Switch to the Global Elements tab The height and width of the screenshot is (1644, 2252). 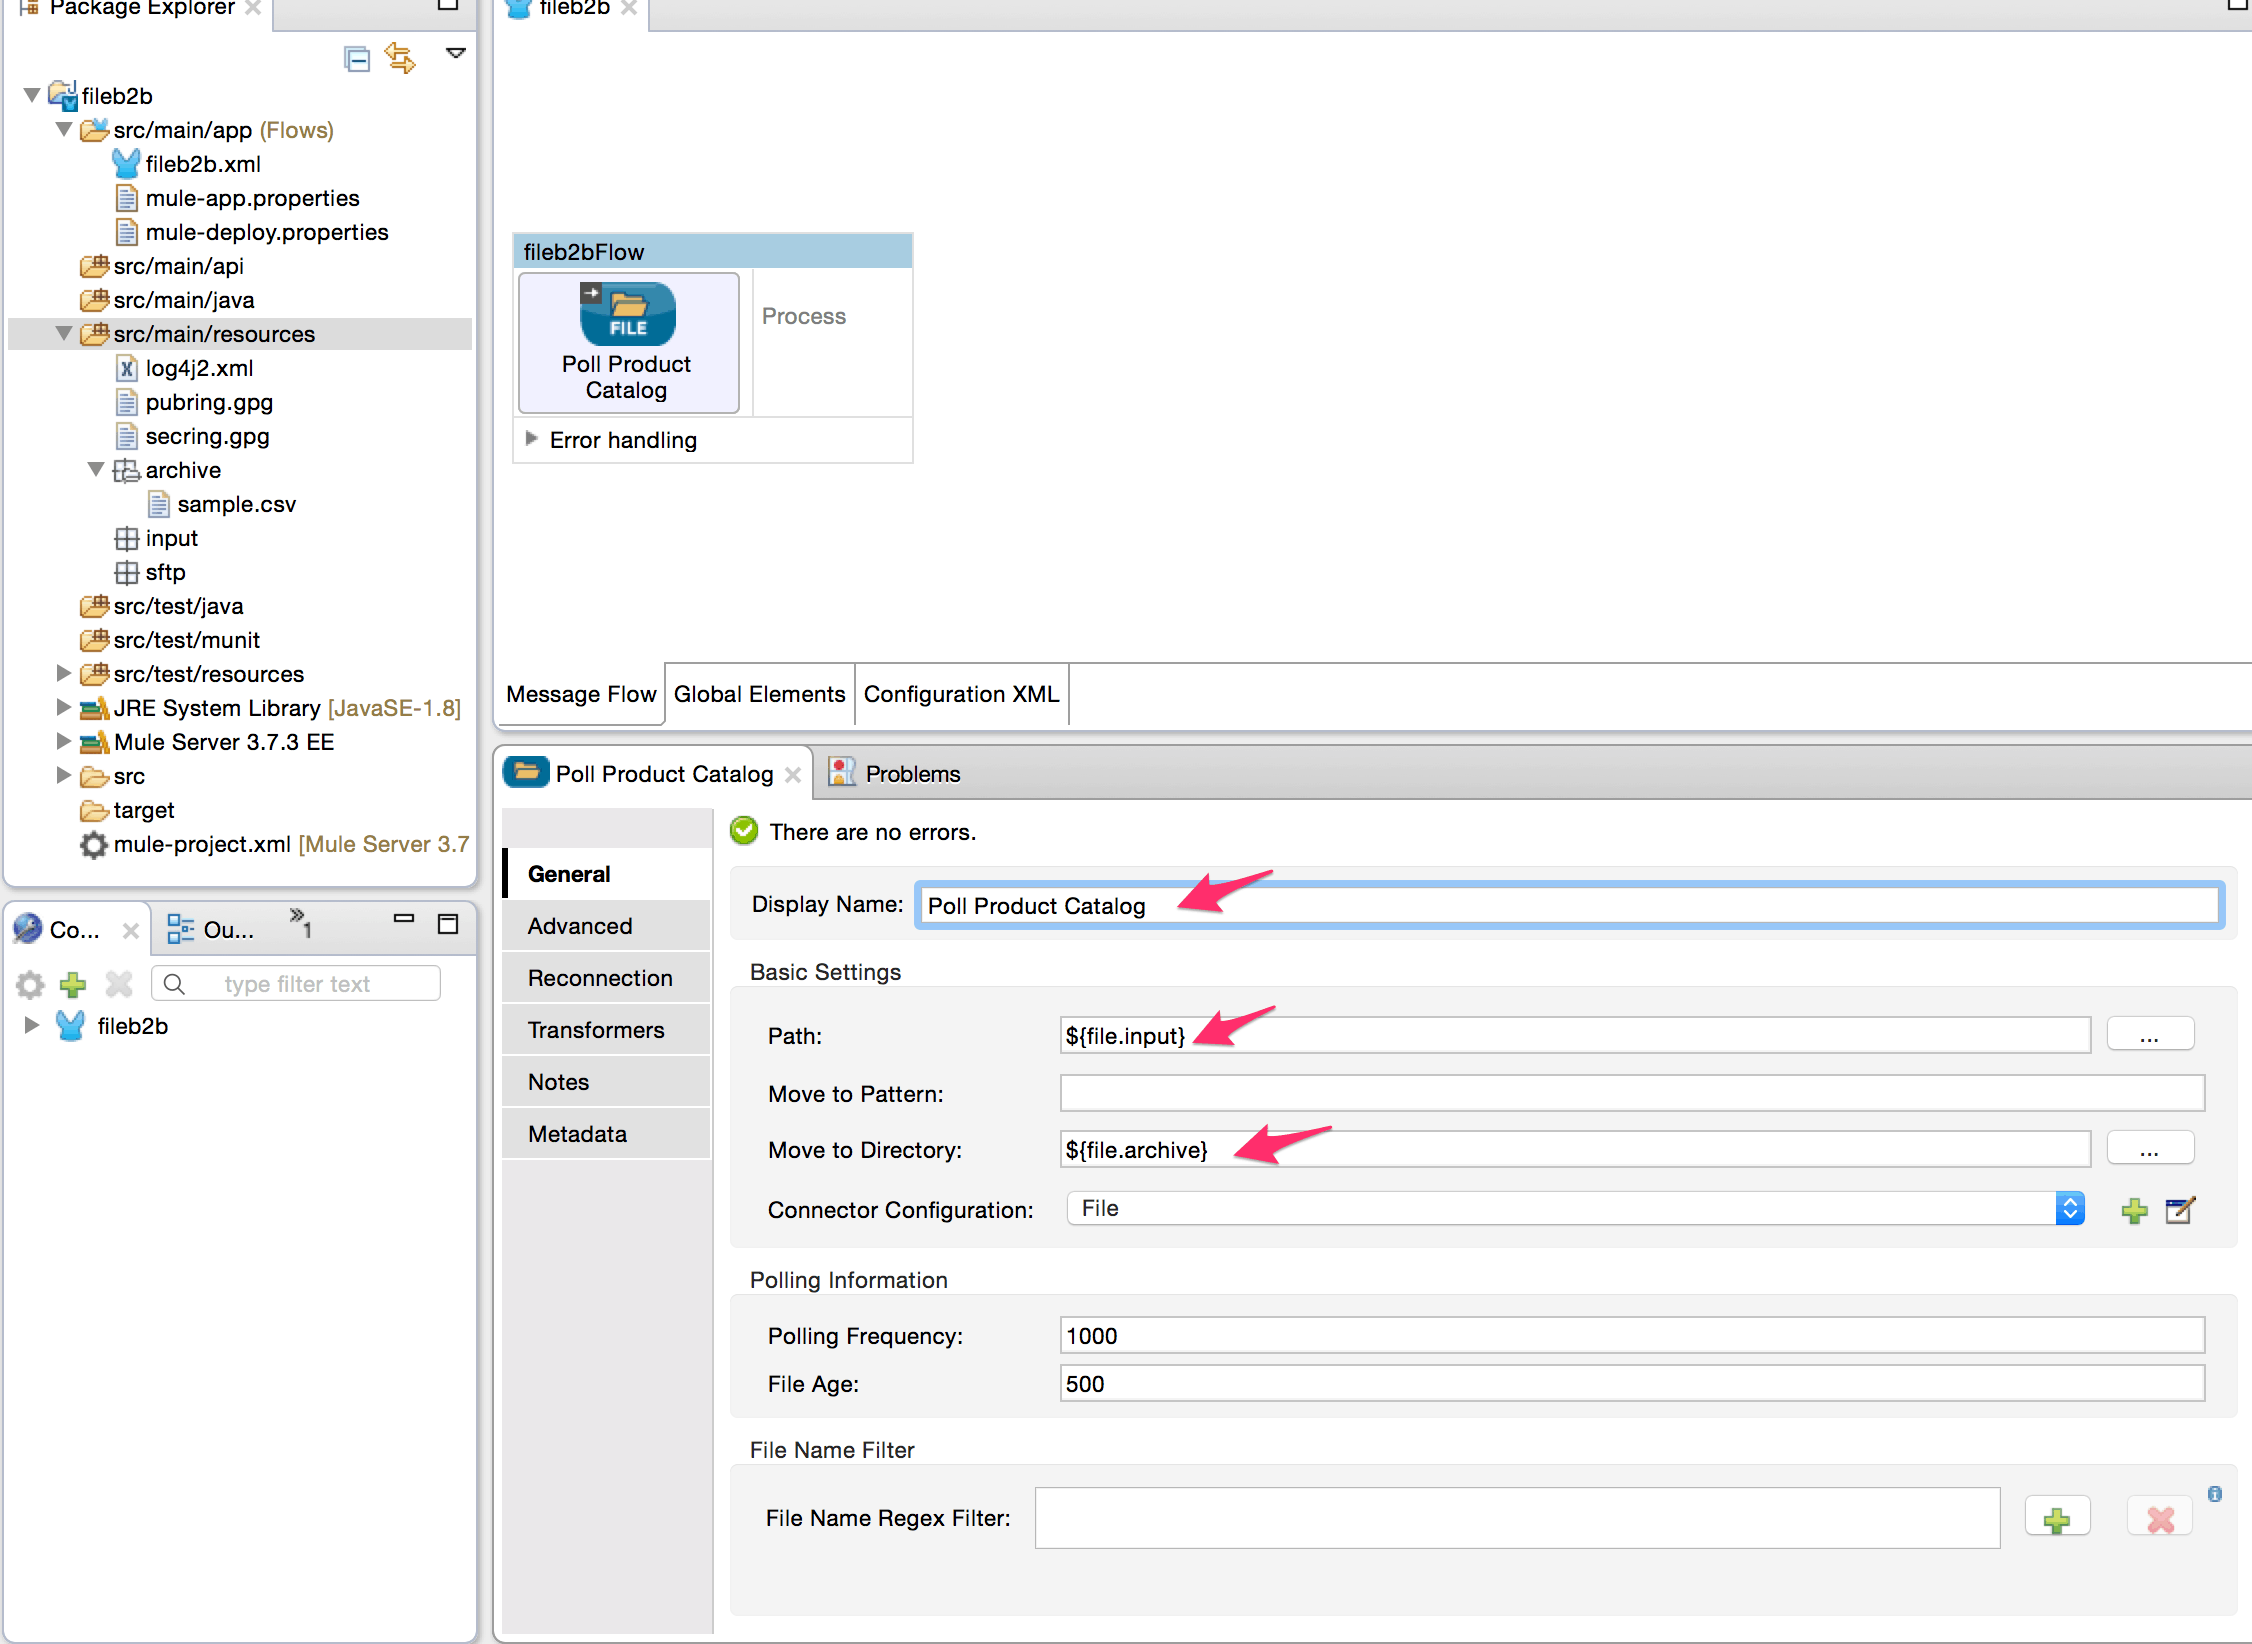coord(759,693)
